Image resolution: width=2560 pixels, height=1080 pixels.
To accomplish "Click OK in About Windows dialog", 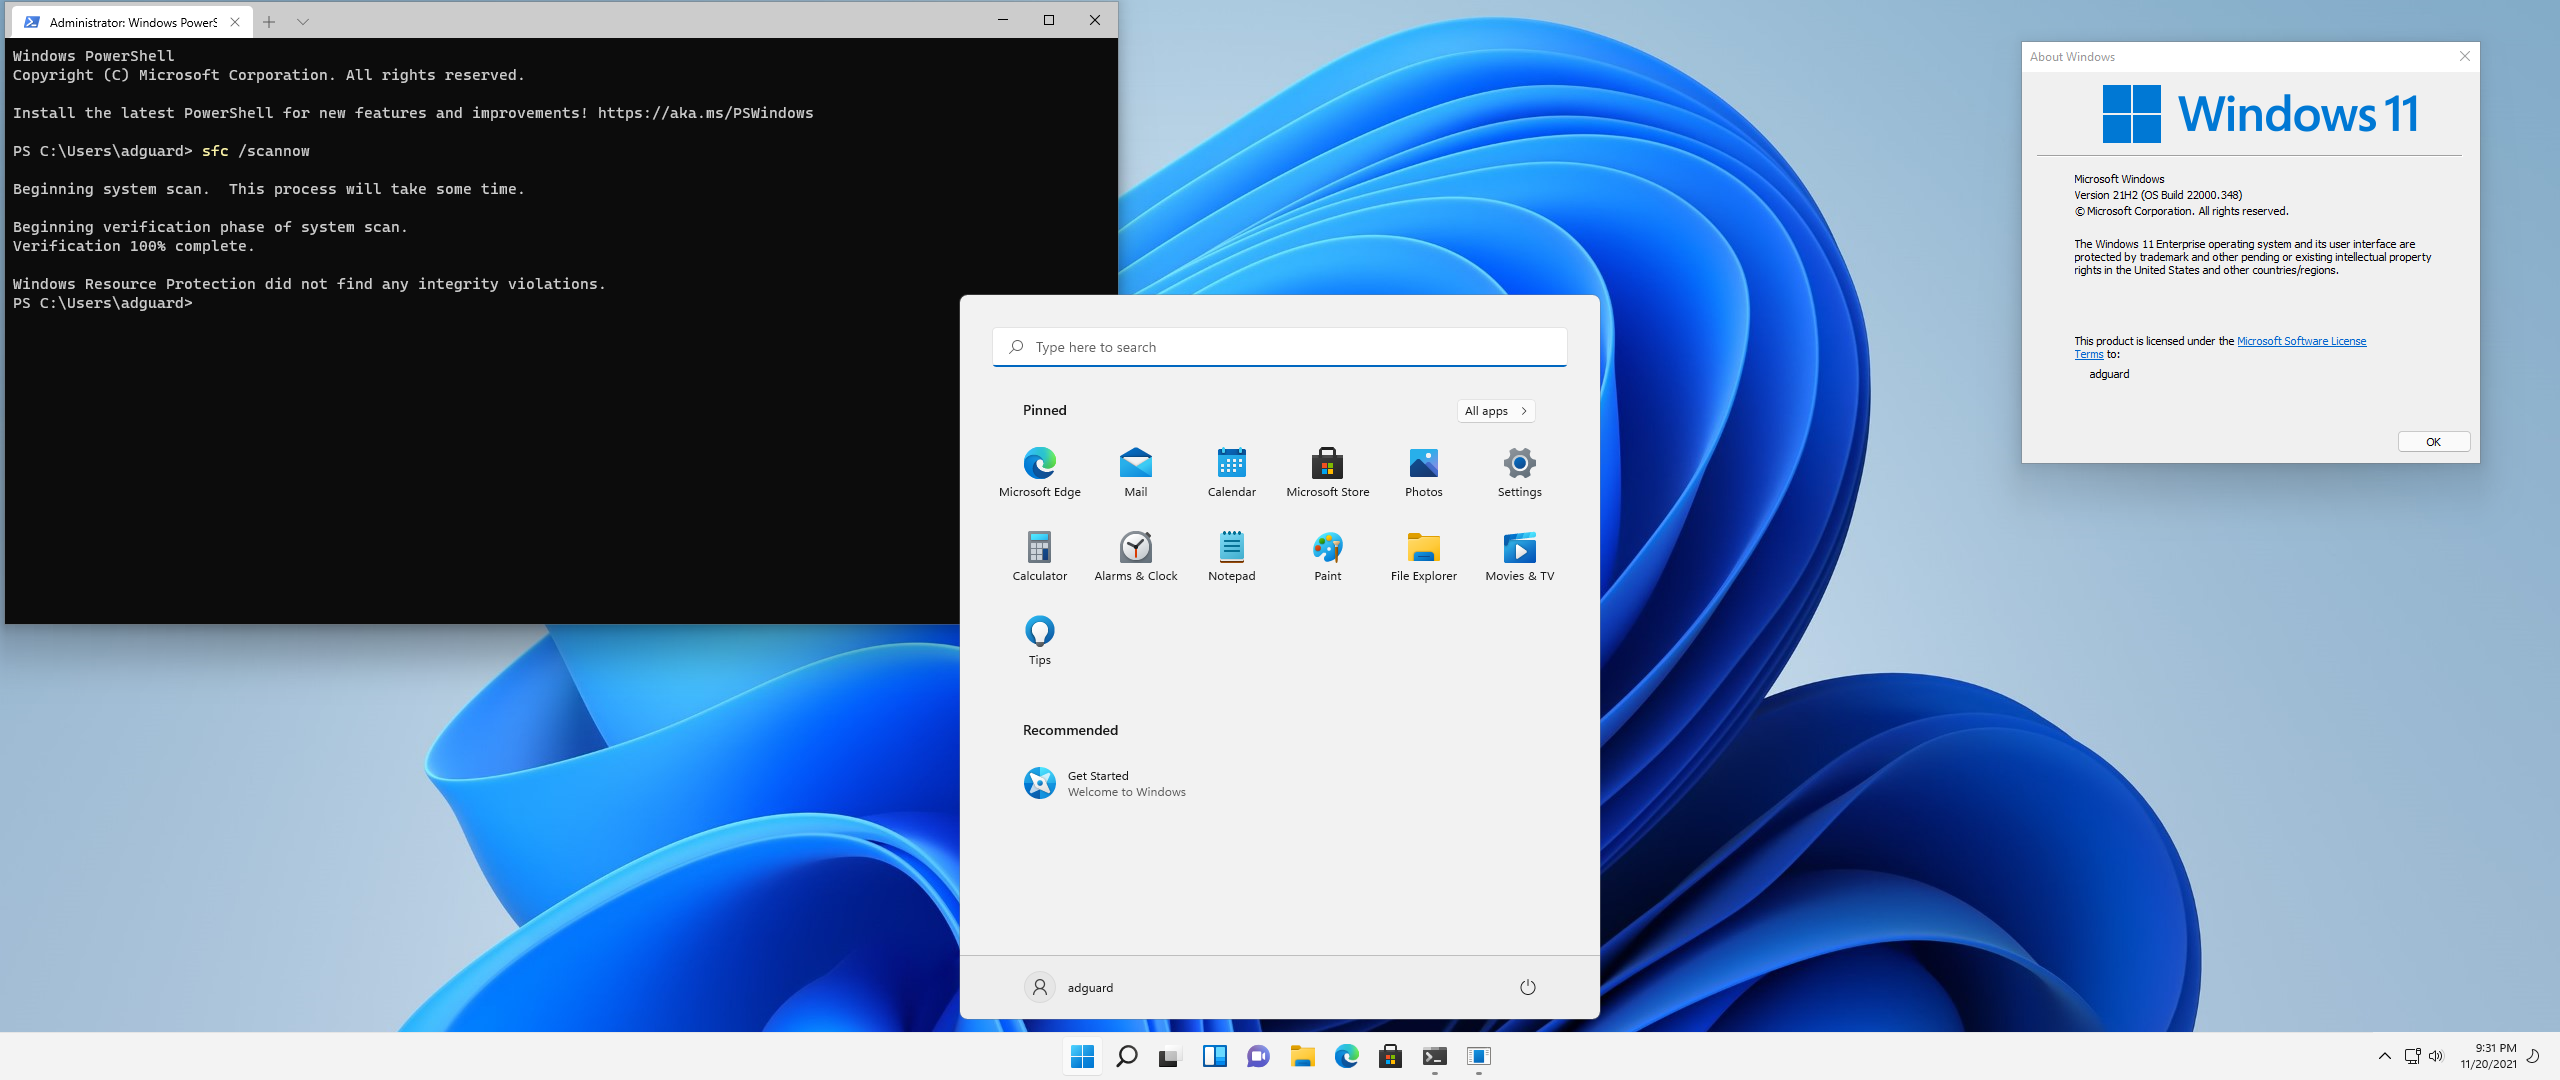I will pos(2433,442).
